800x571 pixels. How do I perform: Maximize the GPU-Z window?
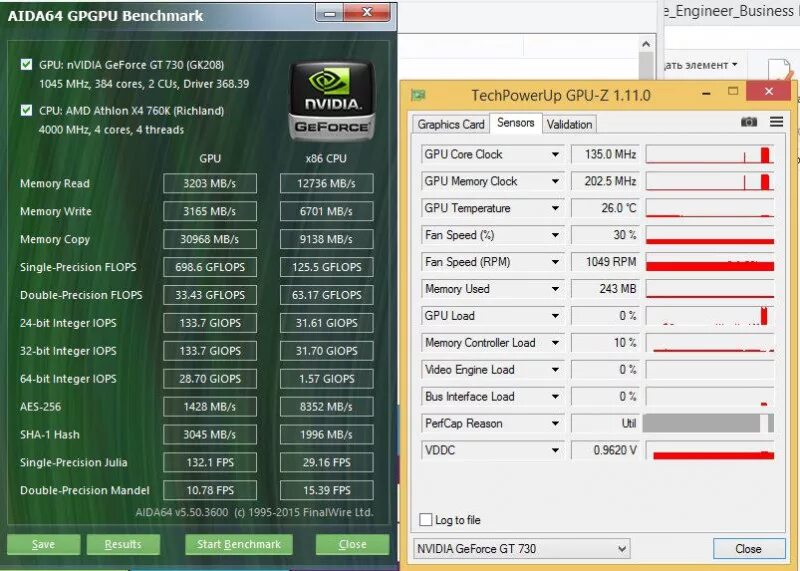point(733,91)
